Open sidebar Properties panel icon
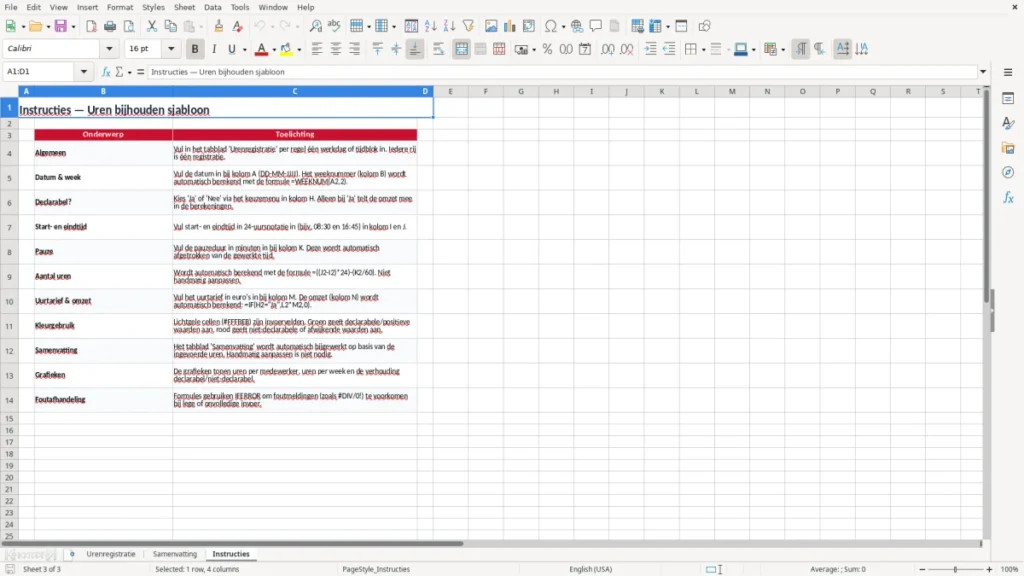This screenshot has height=576, width=1024. click(x=1008, y=99)
